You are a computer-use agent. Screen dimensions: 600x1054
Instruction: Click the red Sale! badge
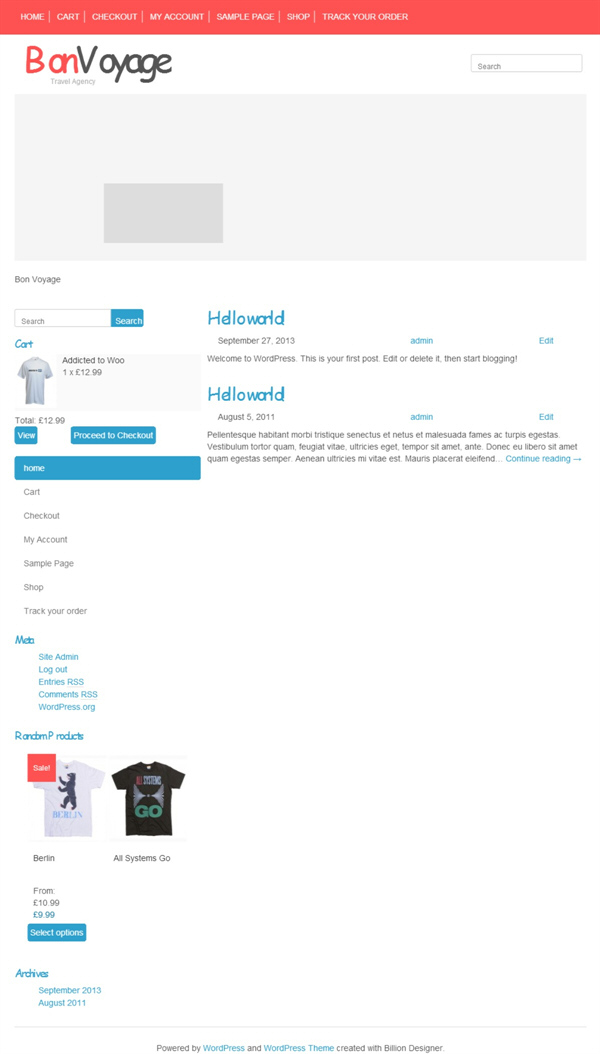click(x=42, y=768)
